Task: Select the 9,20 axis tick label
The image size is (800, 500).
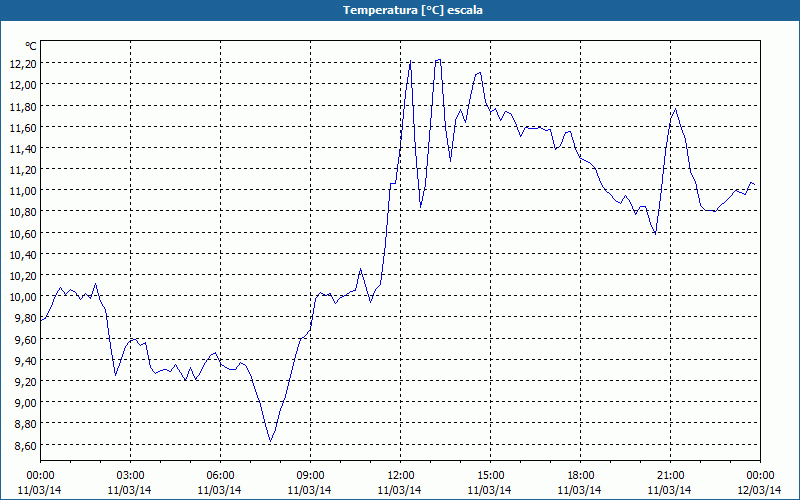Action: tap(25, 382)
